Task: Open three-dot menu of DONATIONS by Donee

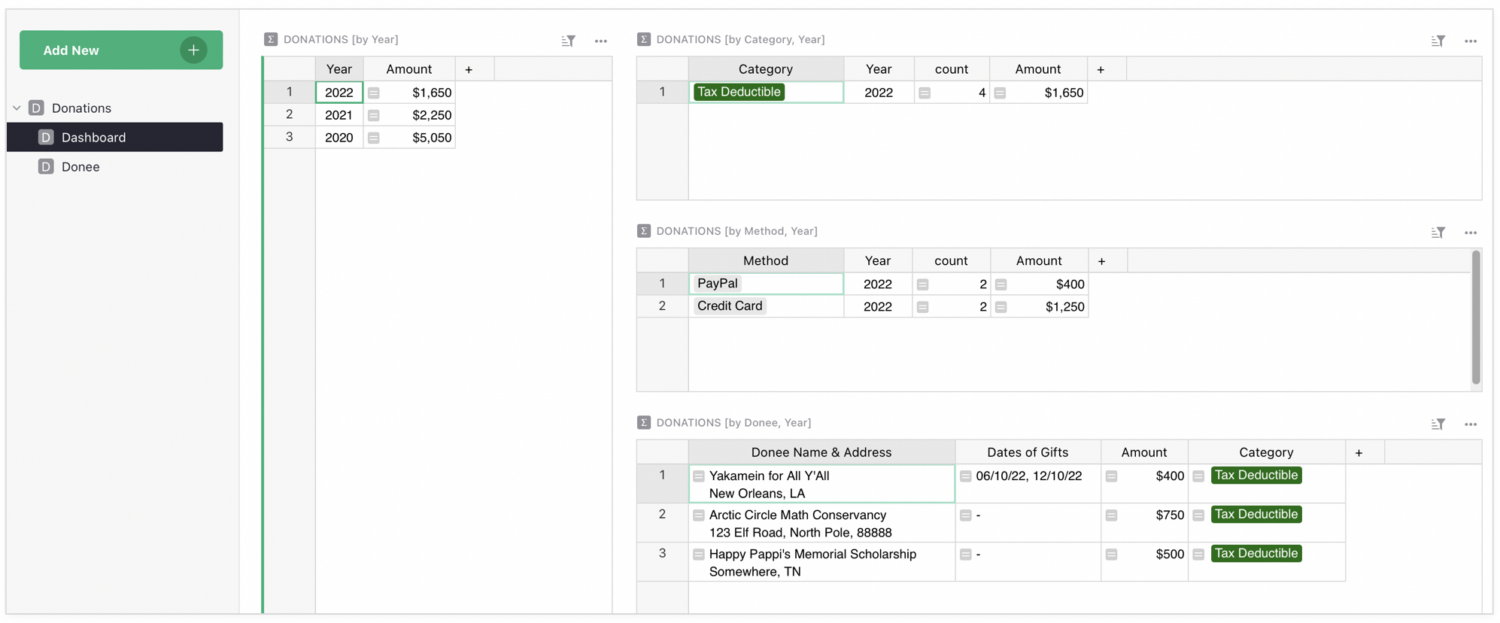Action: [1470, 424]
